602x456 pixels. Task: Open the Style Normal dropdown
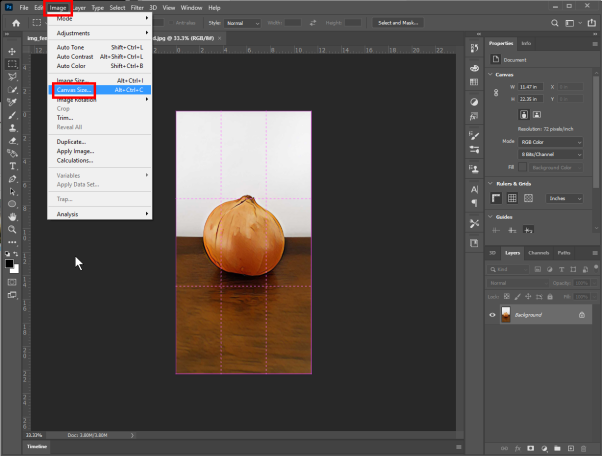(242, 23)
